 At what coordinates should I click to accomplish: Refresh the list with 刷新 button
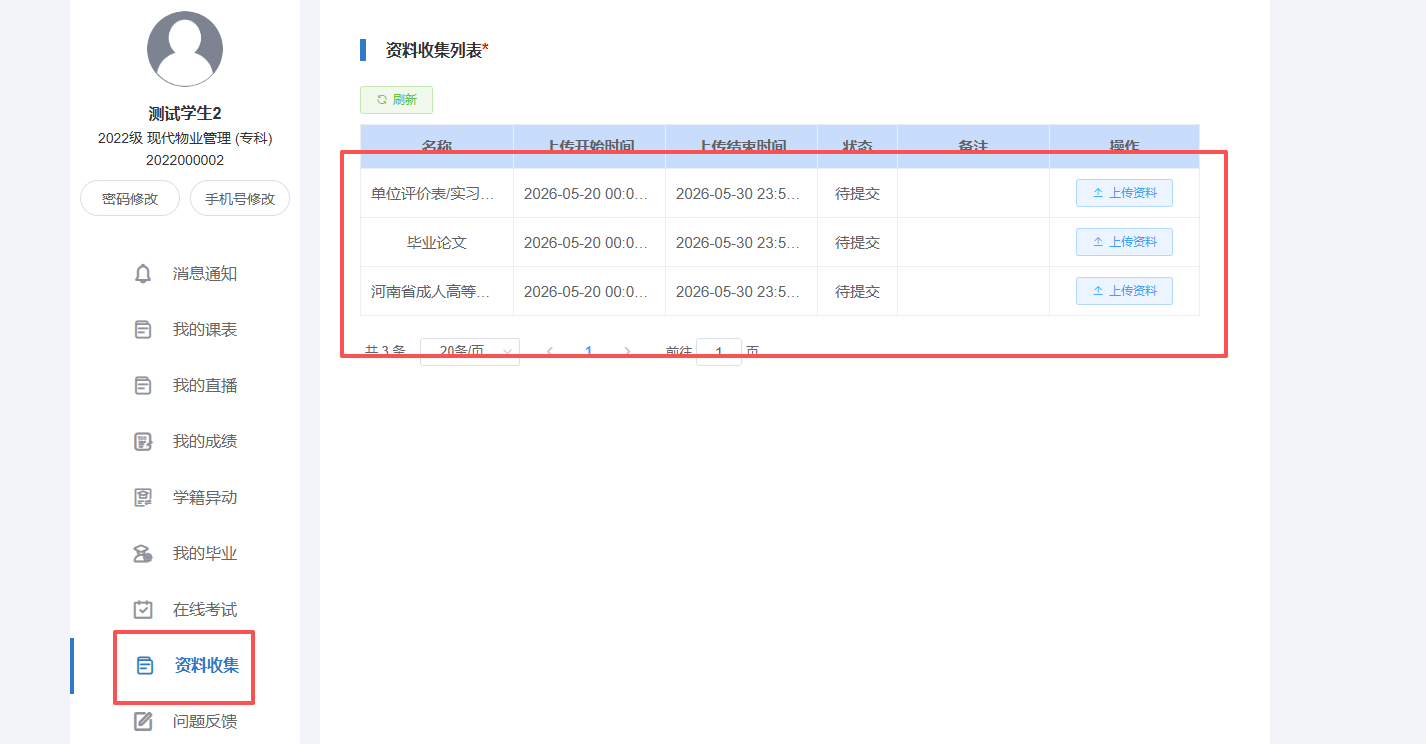pos(396,100)
